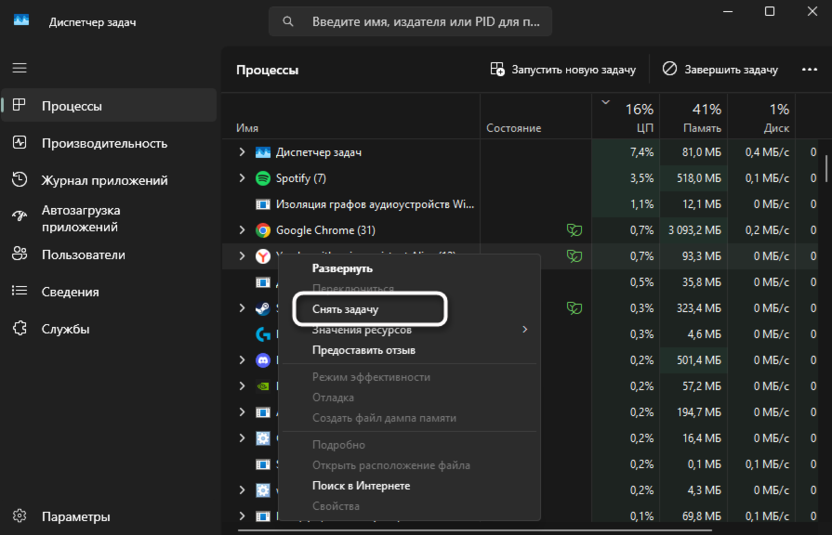Open Параметры settings gear
This screenshot has width=832, height=535.
tap(20, 517)
